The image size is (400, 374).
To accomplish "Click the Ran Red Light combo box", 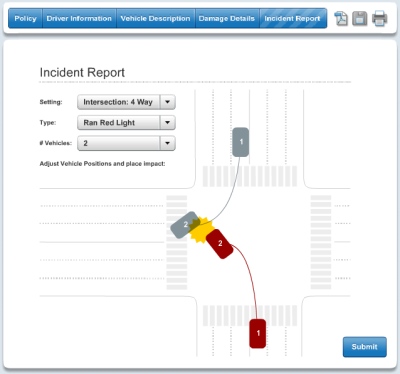I will click(126, 123).
